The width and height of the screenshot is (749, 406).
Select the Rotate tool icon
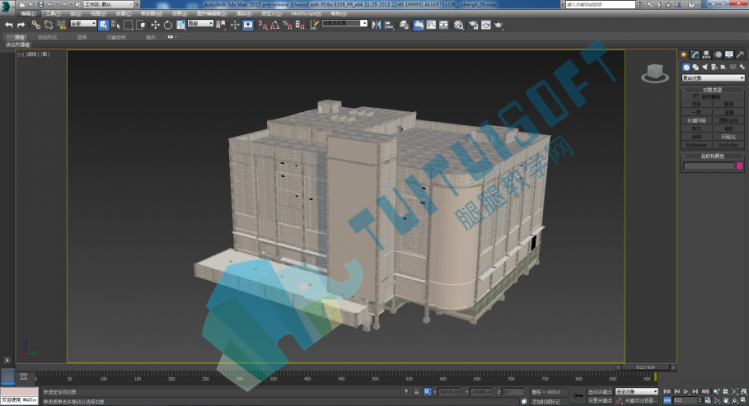168,25
